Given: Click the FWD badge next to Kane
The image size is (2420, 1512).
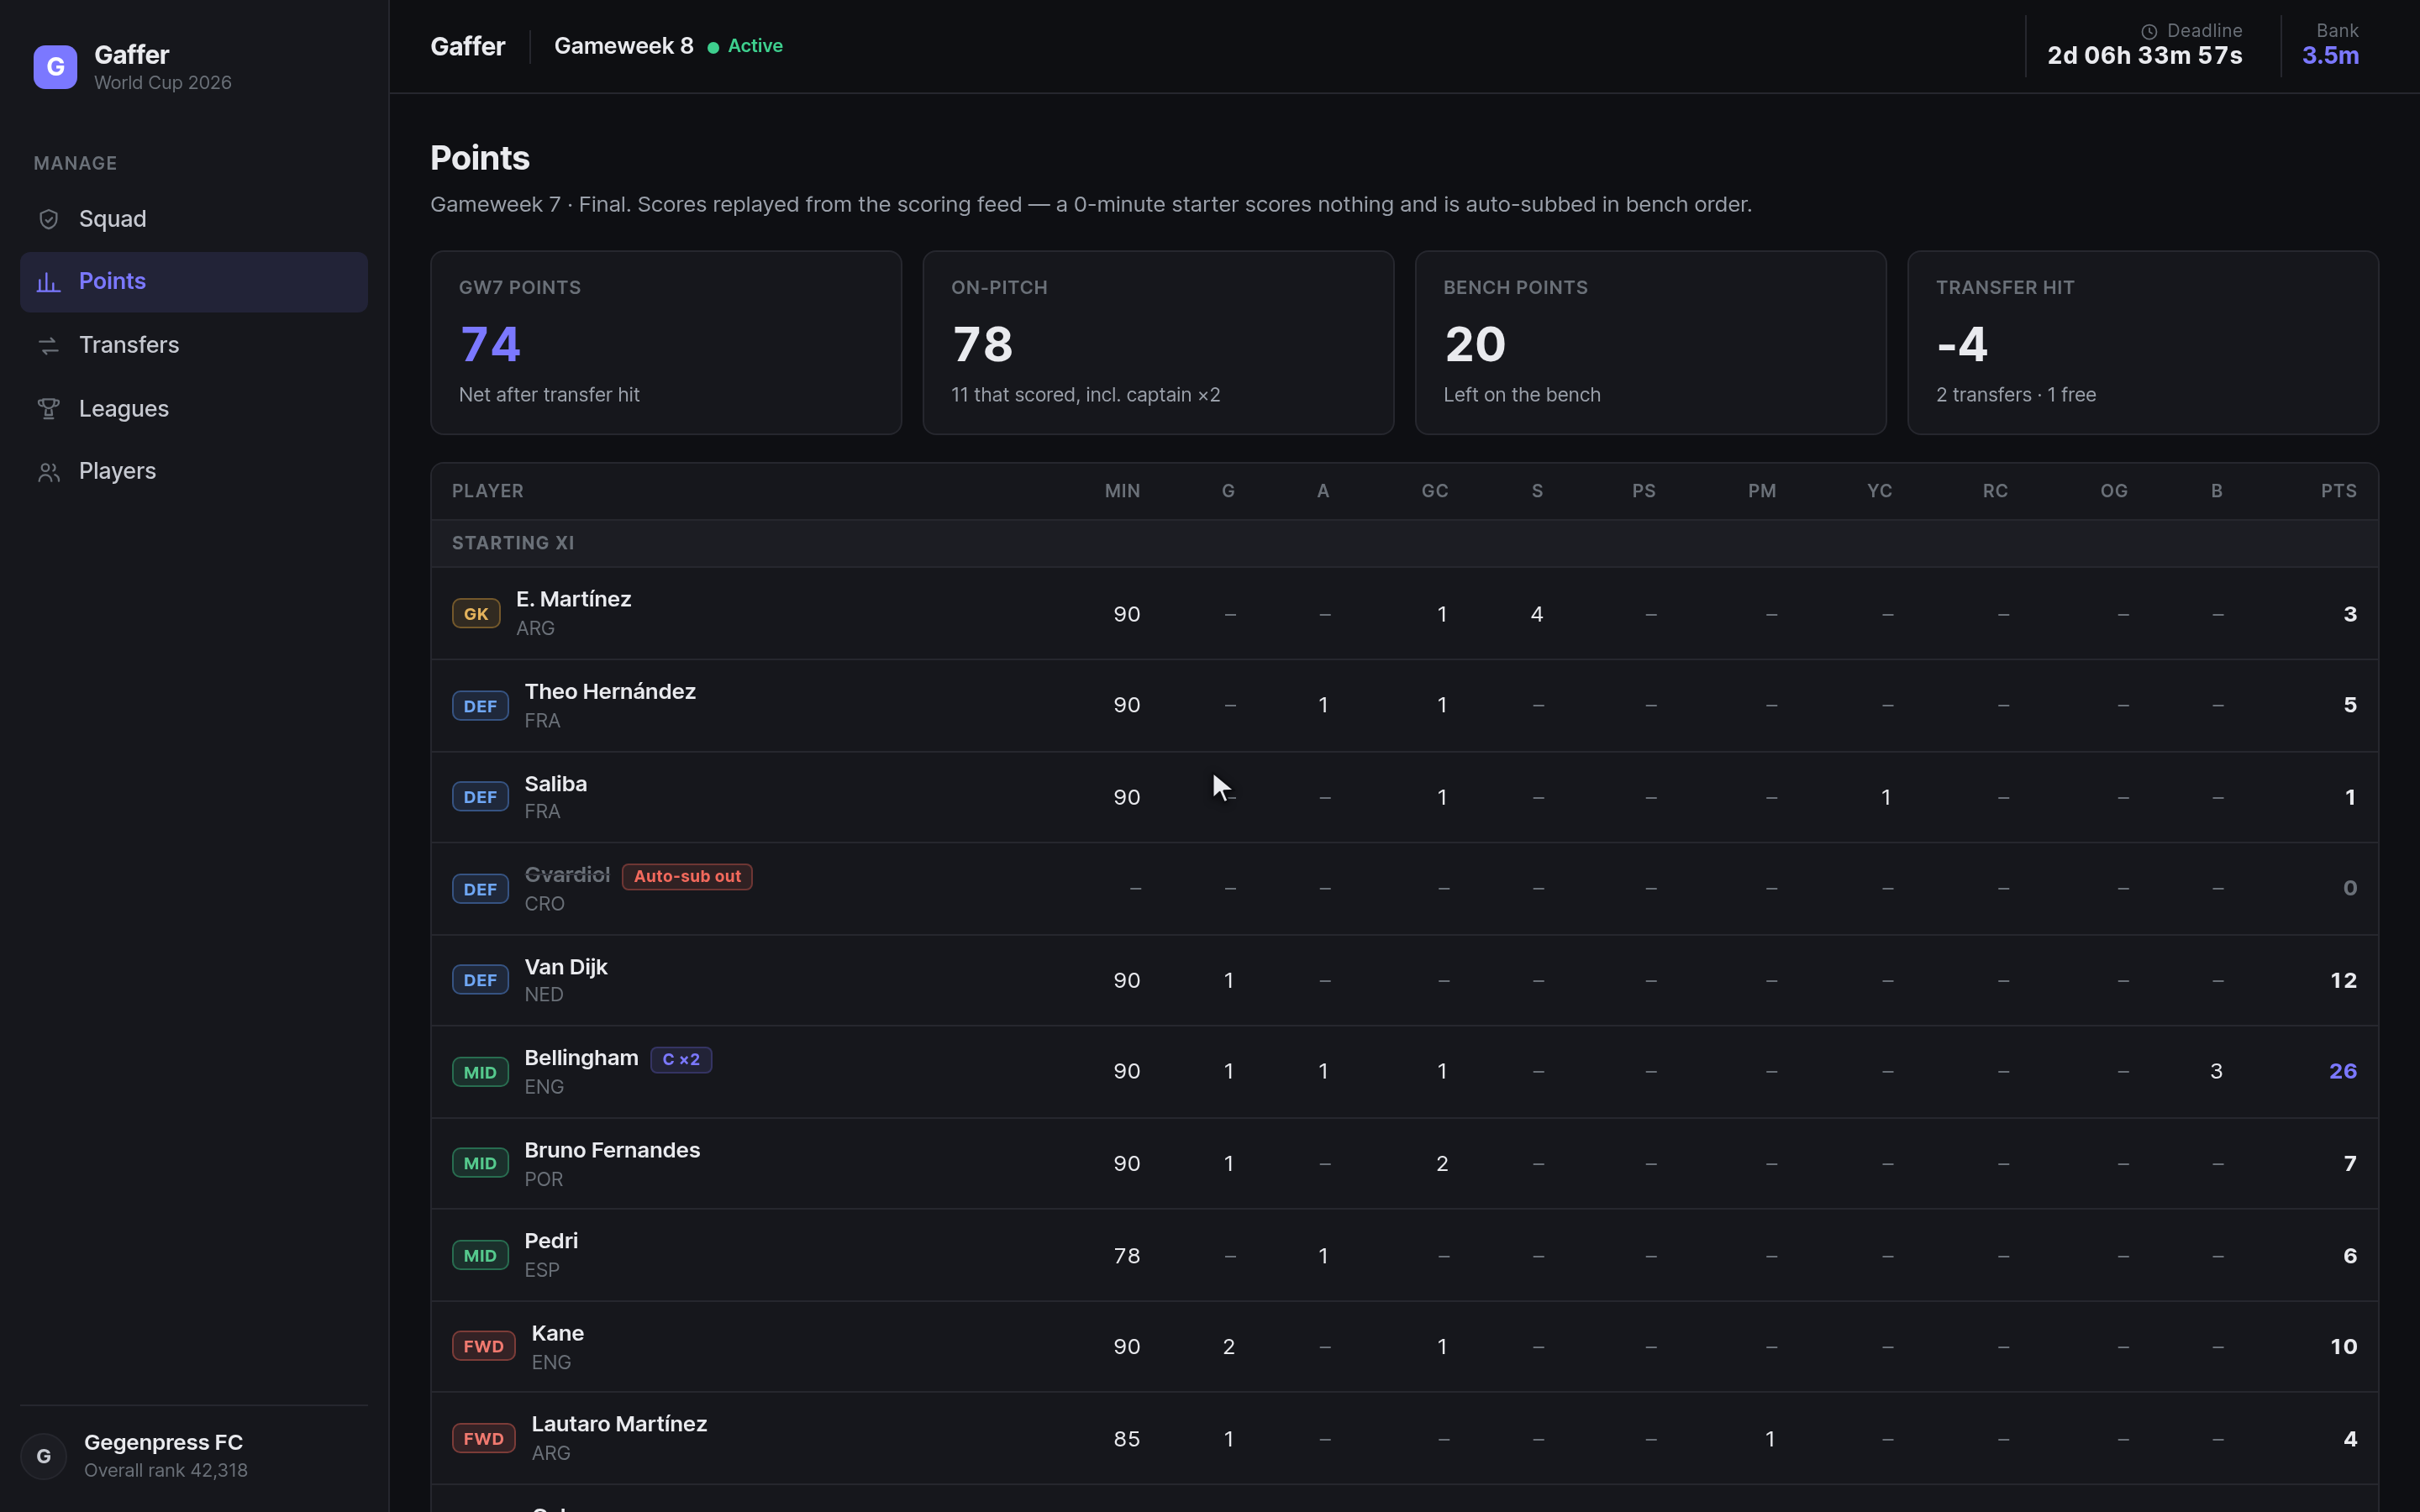Looking at the screenshot, I should (x=484, y=1346).
